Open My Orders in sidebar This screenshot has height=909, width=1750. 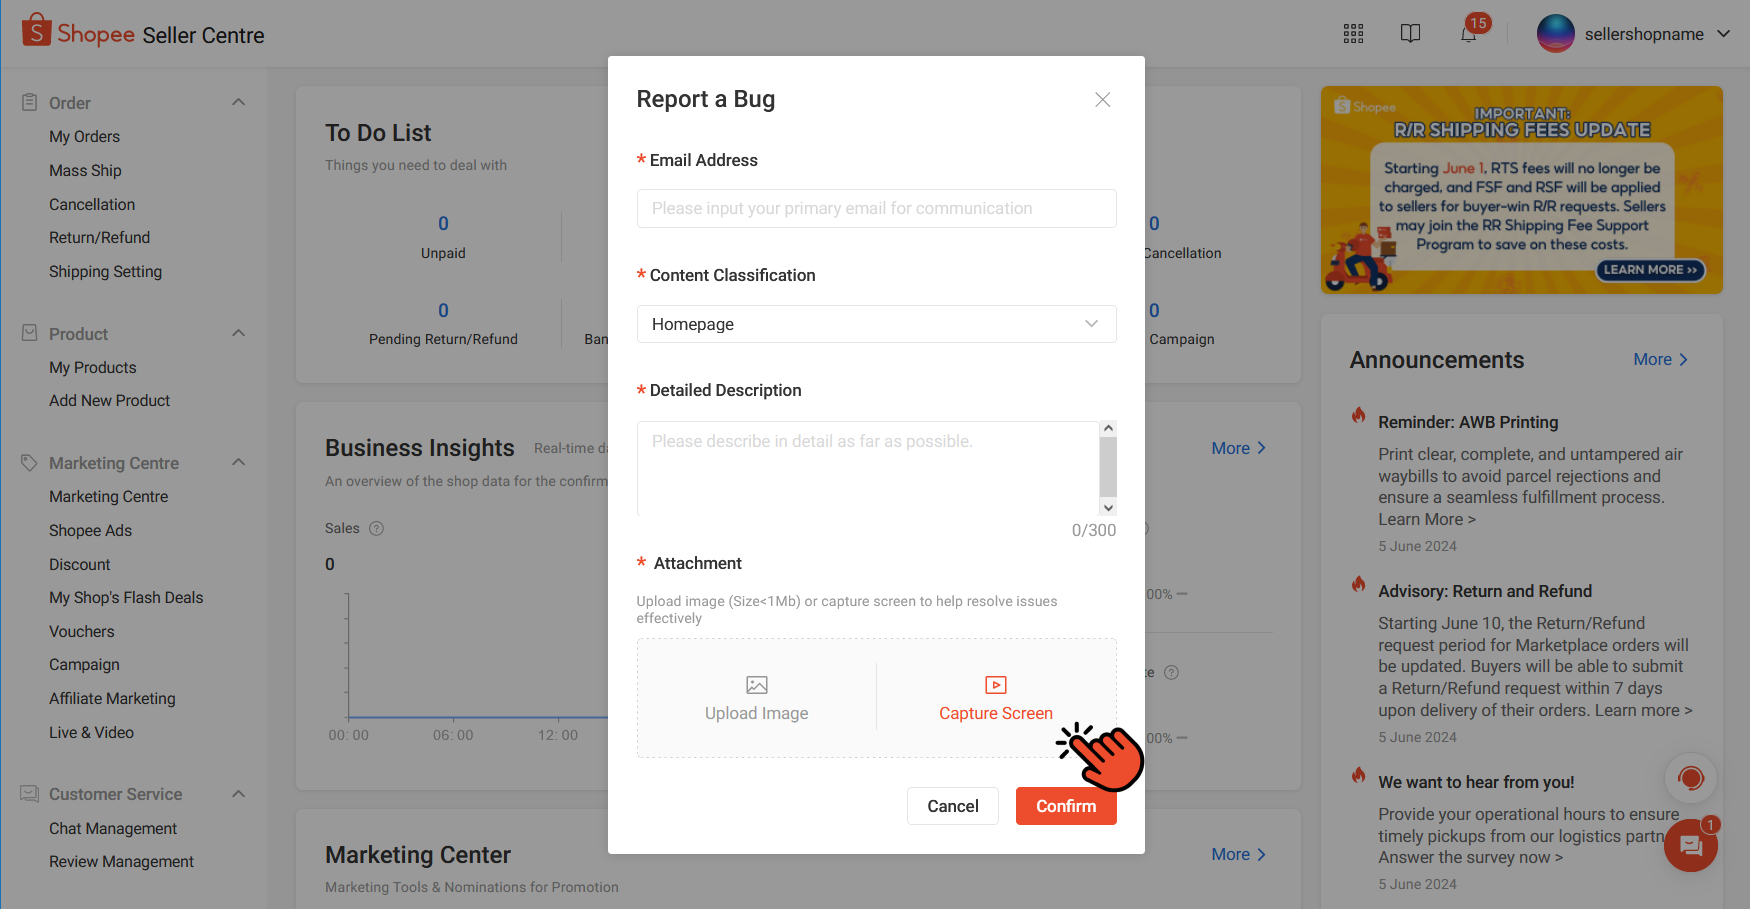[84, 137]
